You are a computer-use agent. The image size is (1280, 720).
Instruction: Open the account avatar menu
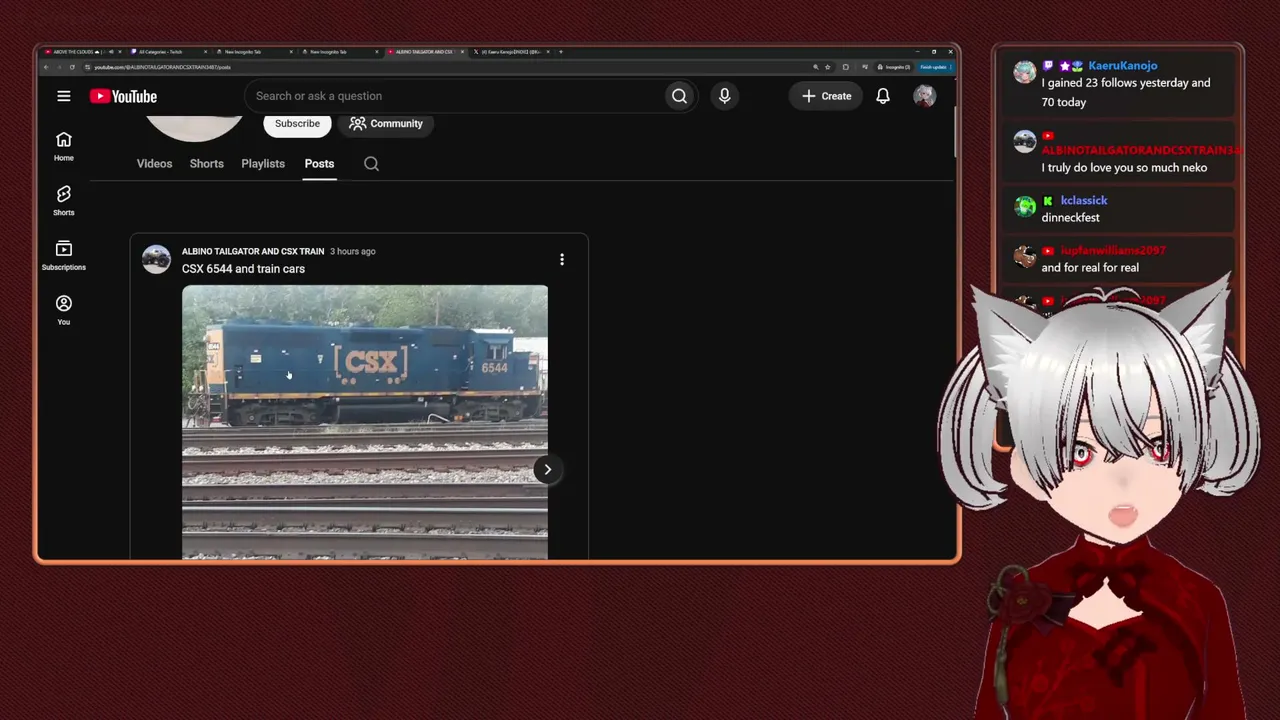924,96
